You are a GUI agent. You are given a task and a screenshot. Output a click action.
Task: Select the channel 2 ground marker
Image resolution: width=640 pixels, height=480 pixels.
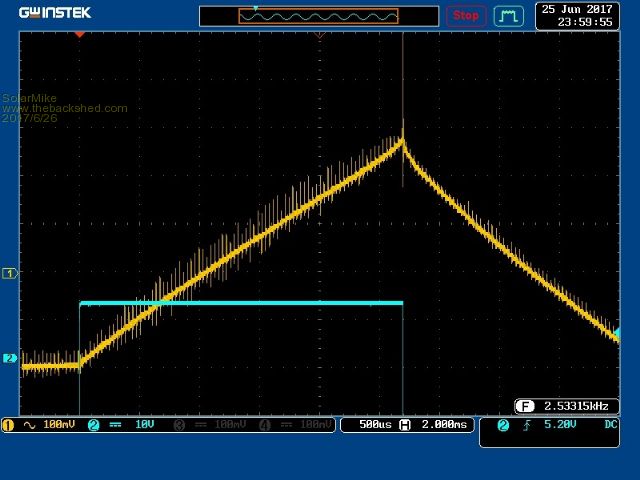pyautogui.click(x=10, y=358)
